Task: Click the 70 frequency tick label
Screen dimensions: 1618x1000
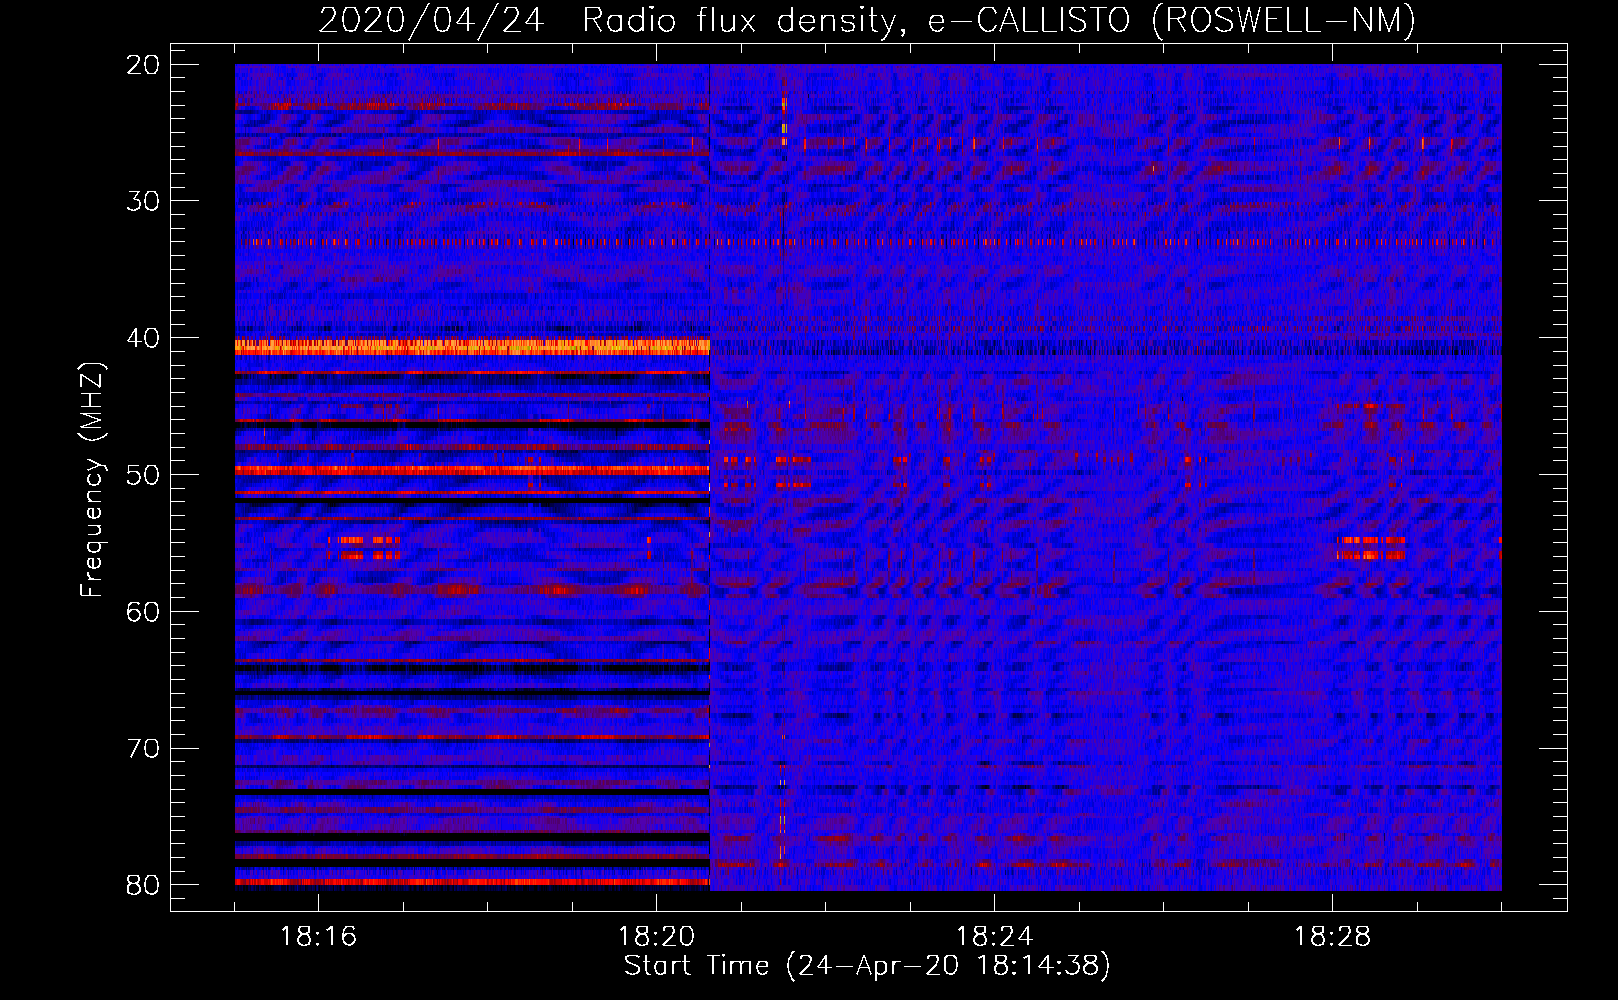Action: (144, 748)
